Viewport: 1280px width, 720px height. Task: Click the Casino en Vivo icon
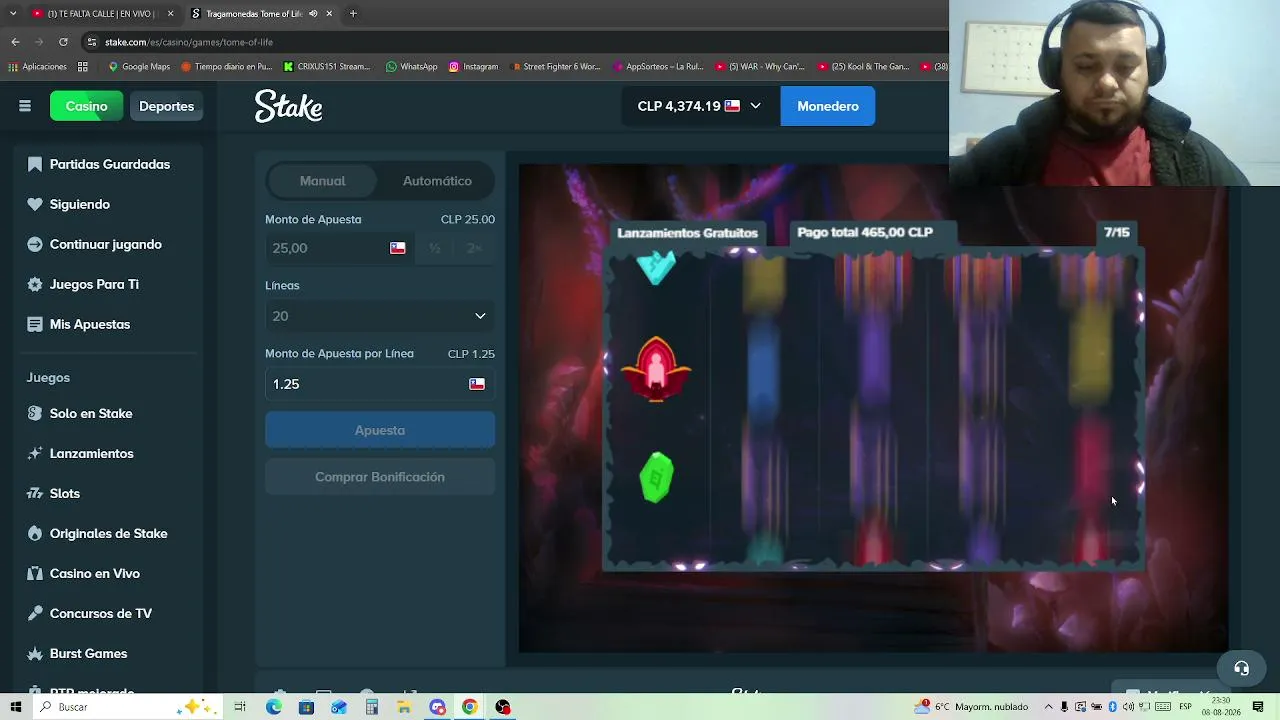click(35, 573)
